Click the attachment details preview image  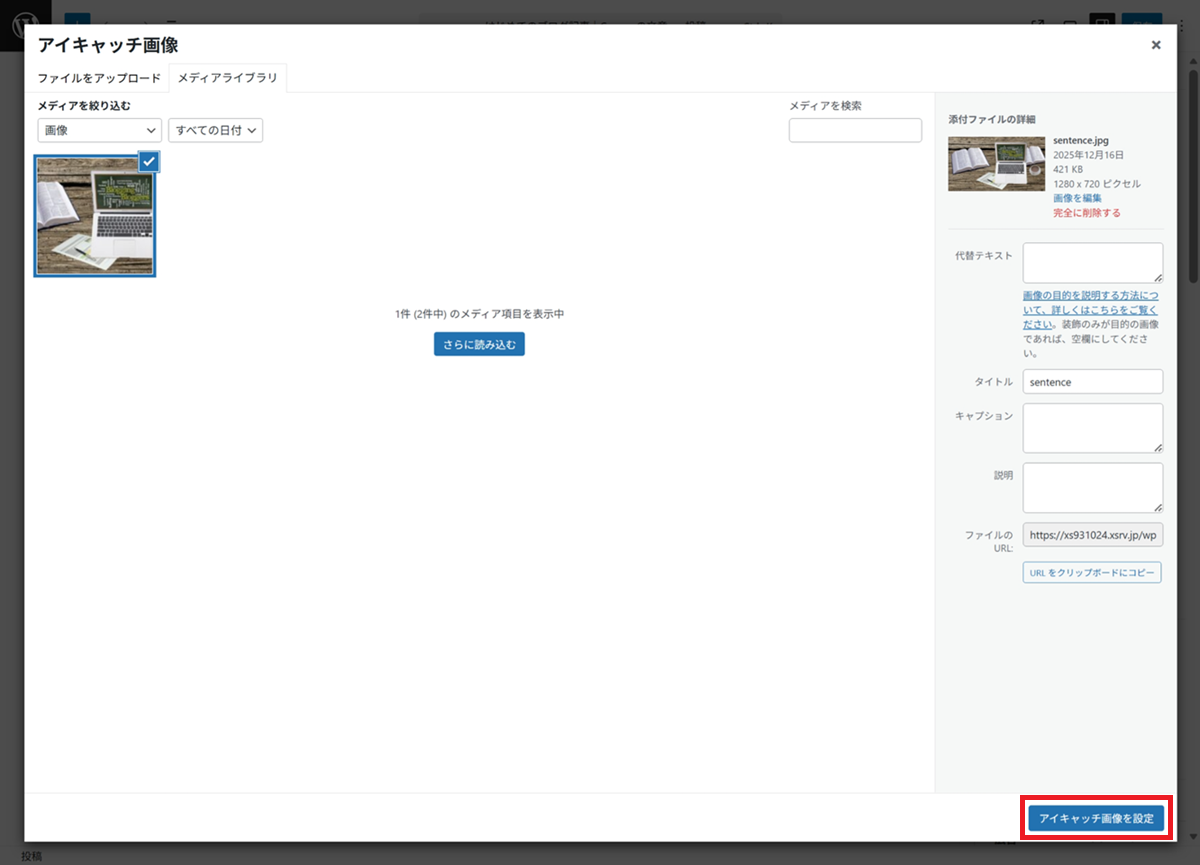click(995, 164)
